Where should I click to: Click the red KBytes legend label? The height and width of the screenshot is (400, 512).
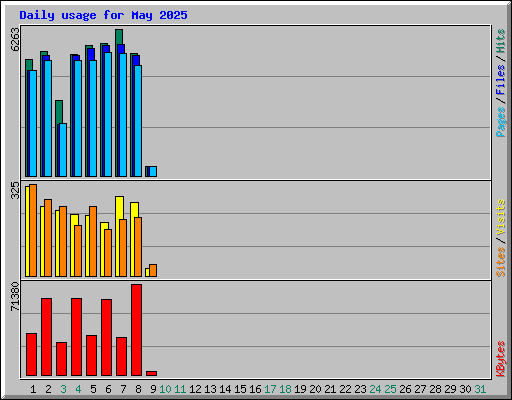[x=501, y=359]
